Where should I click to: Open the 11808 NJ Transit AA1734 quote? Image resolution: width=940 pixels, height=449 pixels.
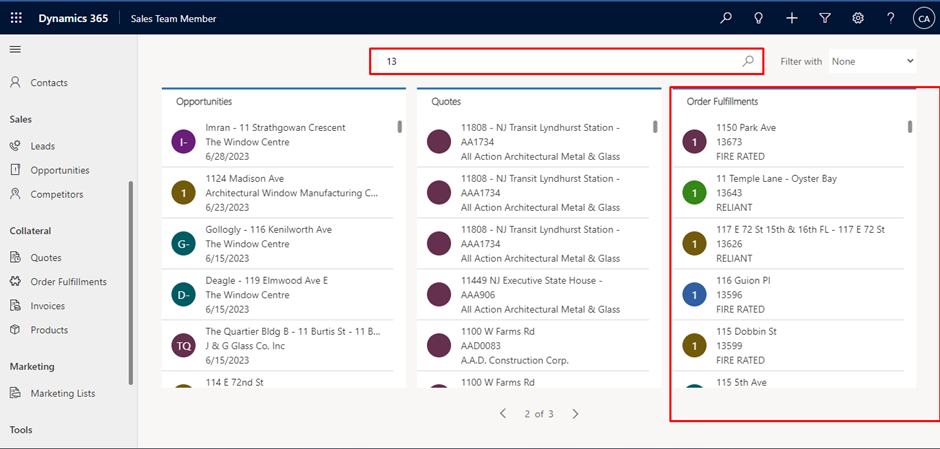[533, 142]
